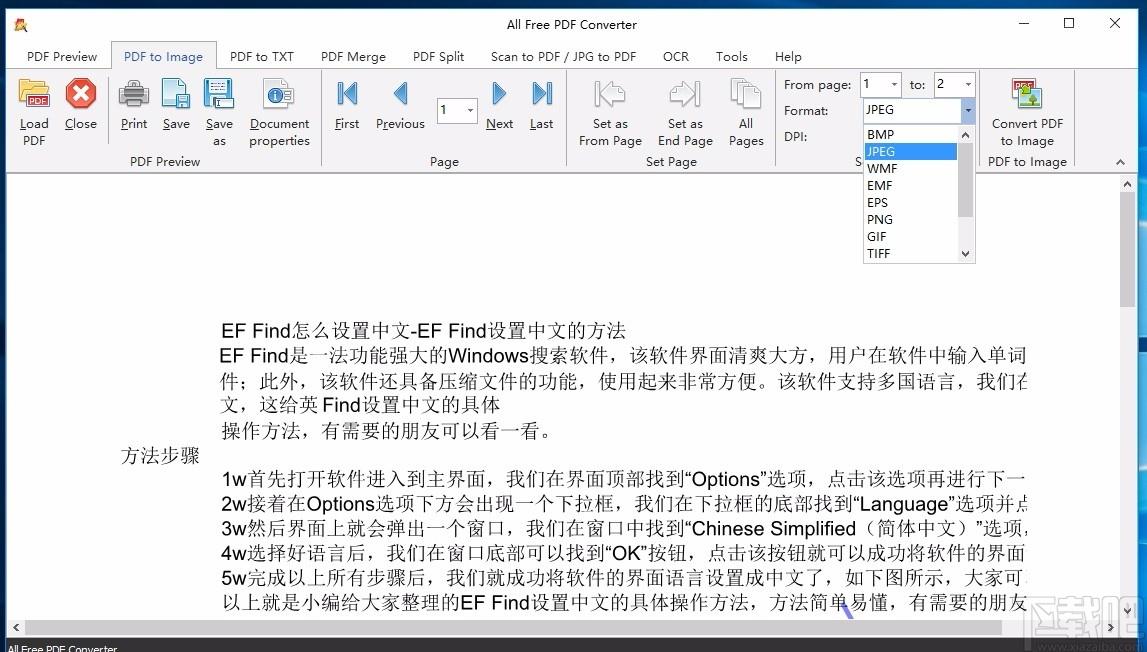Select the PDF to Image tab
This screenshot has width=1147, height=652.
point(163,56)
